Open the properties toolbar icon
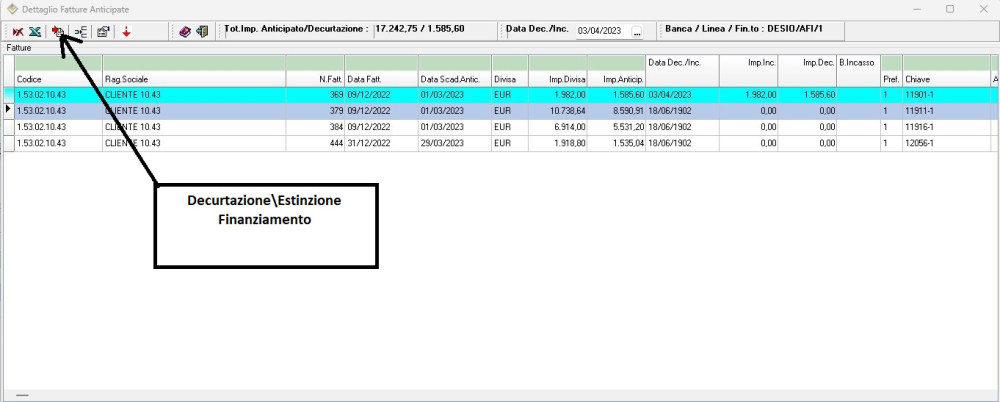 [103, 32]
